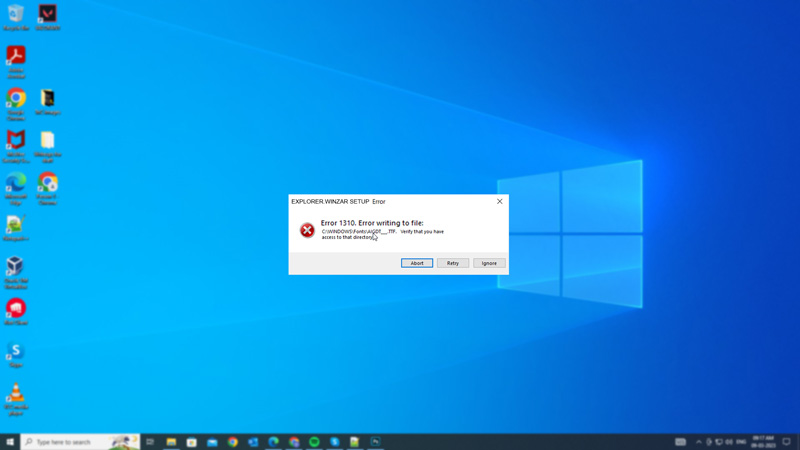Screen dimensions: 800x450
Task: Select the Chrome profile shortcut beside Edge
Action: (47, 188)
